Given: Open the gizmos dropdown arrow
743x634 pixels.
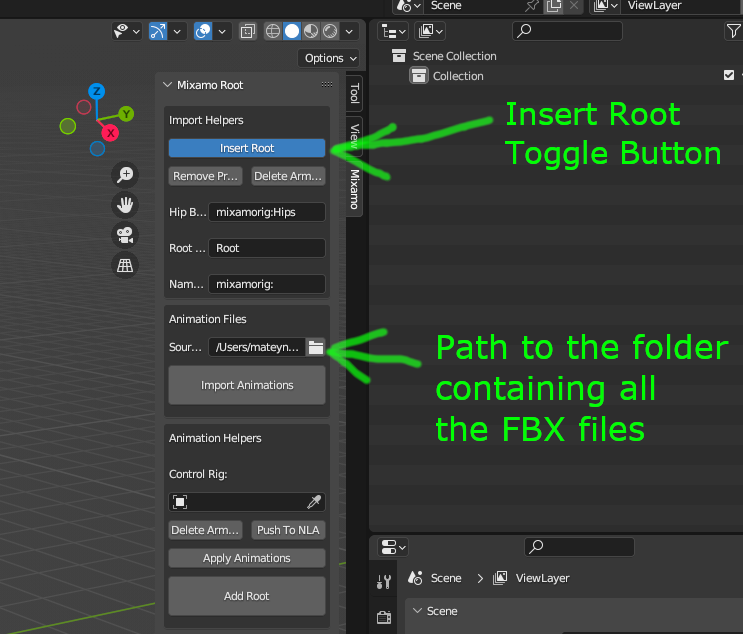Looking at the screenshot, I should point(177,32).
